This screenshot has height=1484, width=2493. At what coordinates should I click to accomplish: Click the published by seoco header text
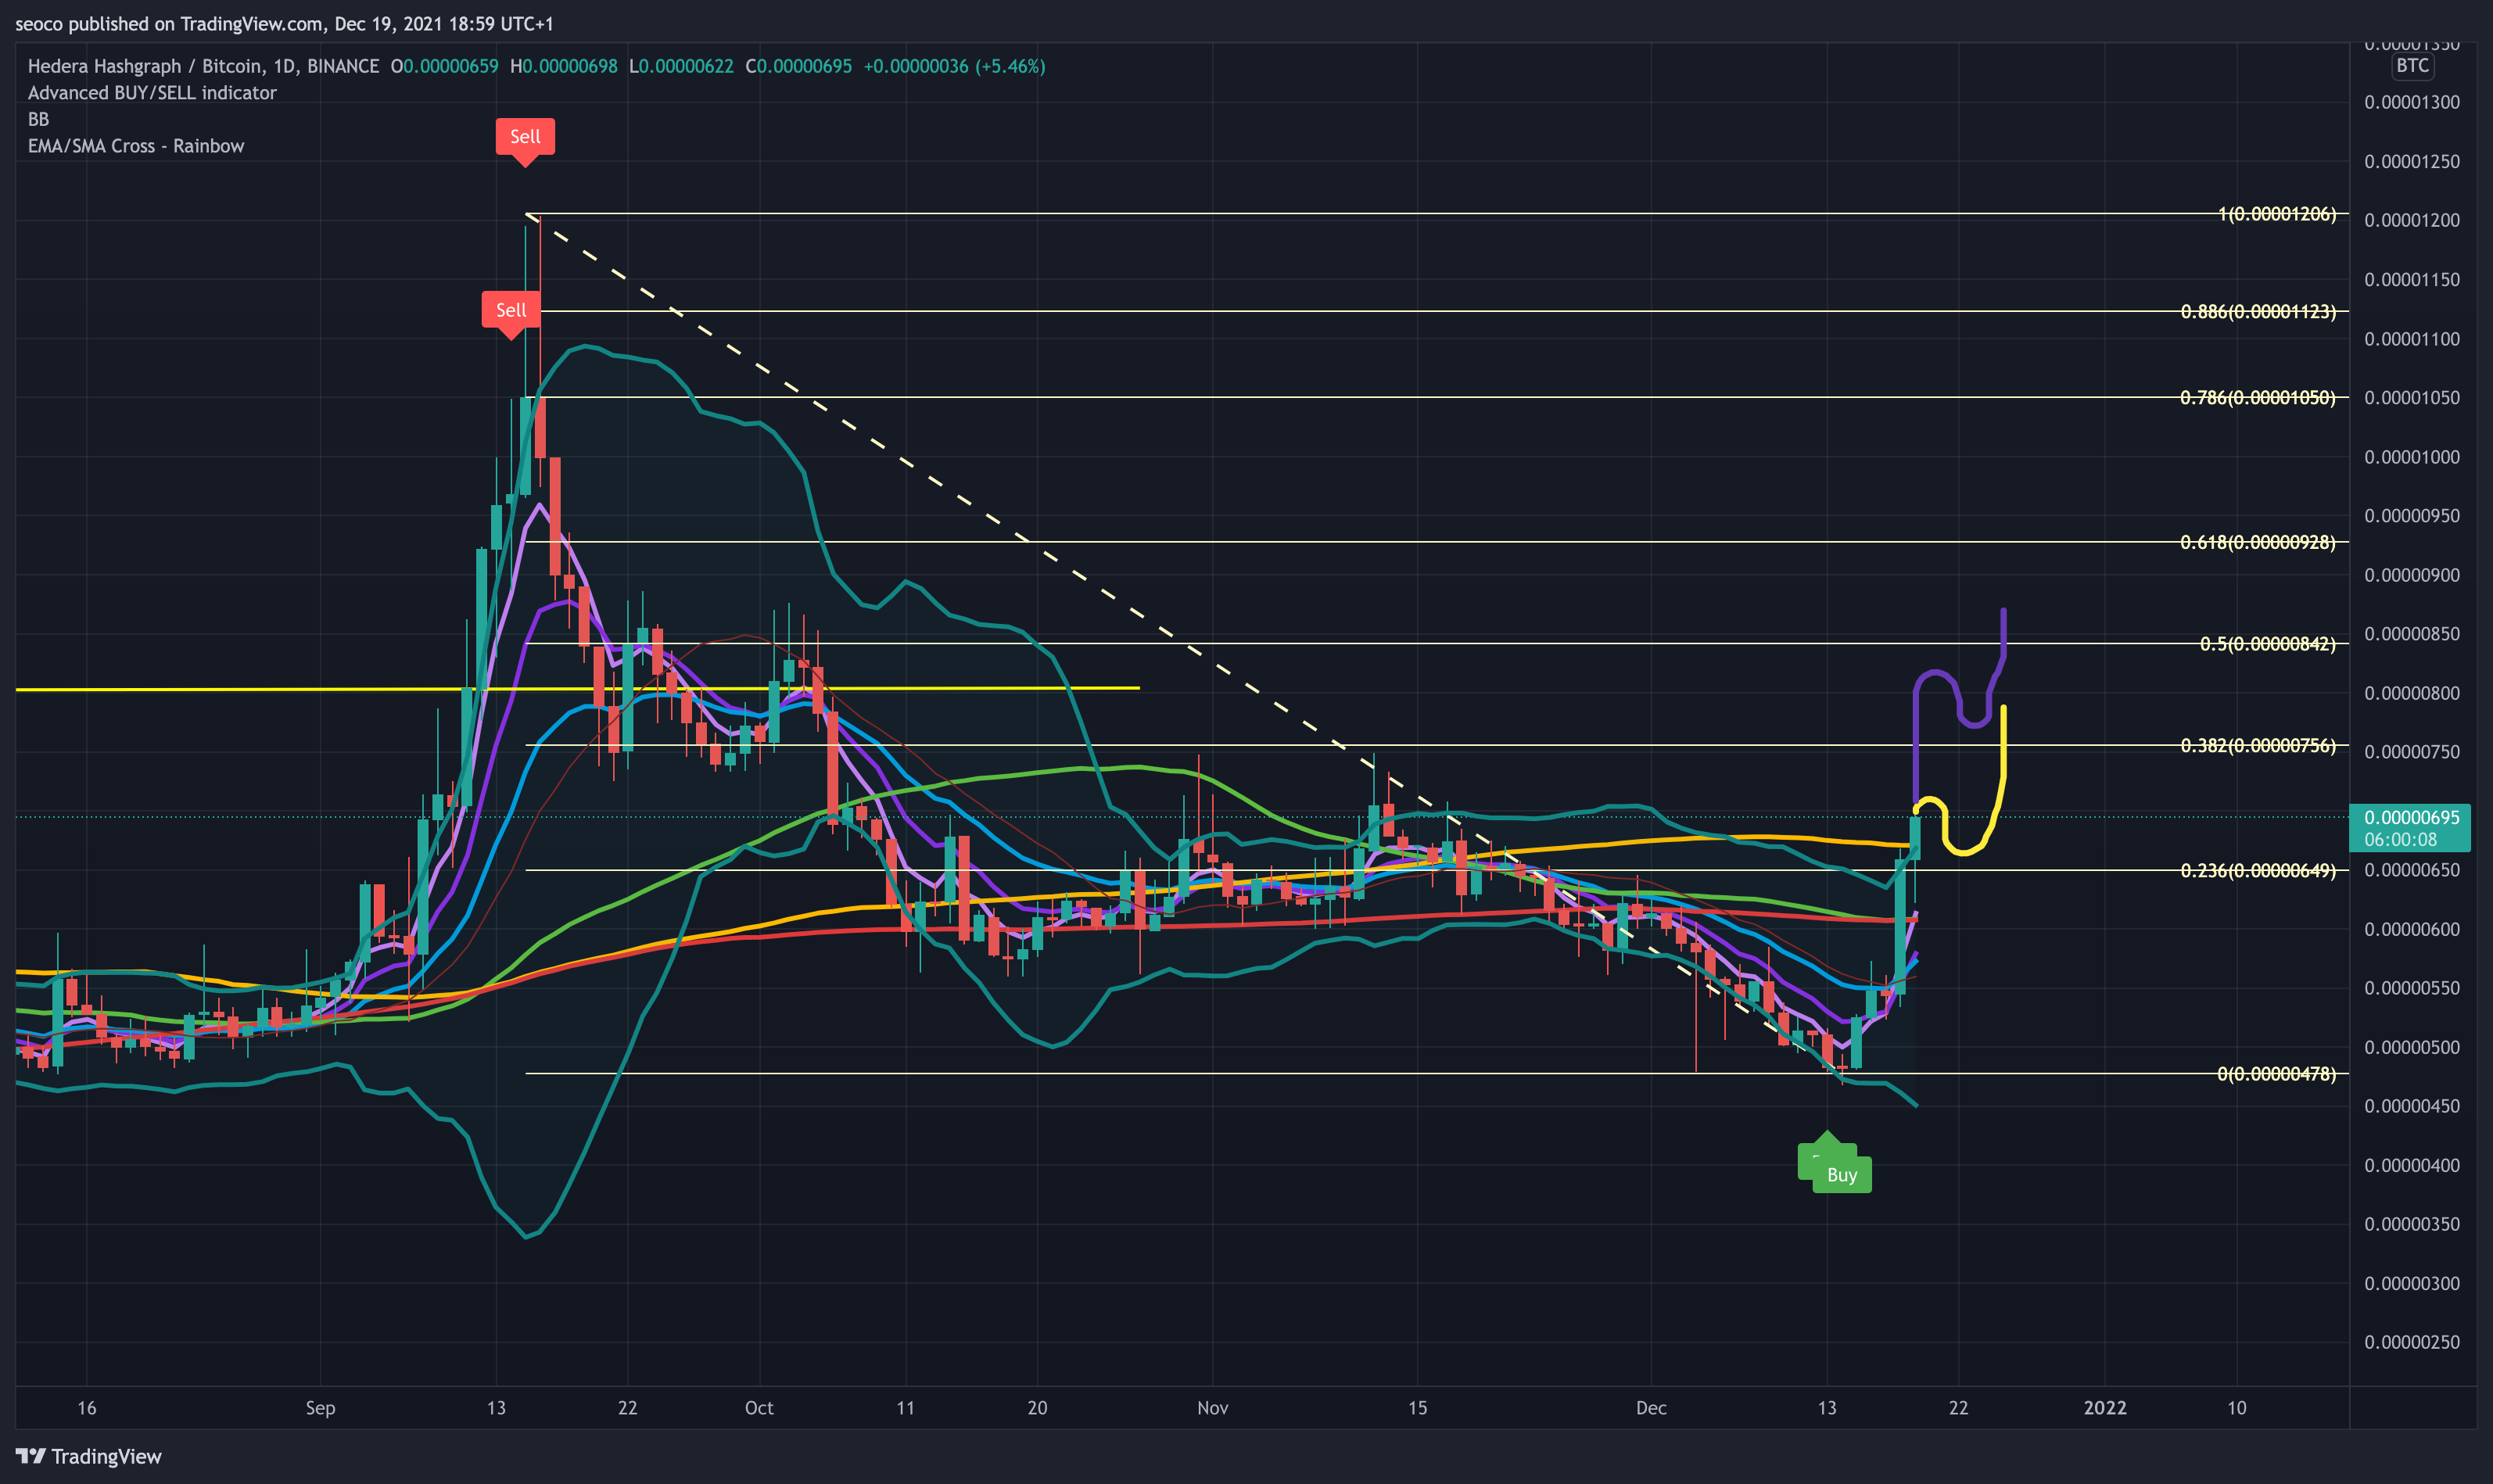pos(284,23)
